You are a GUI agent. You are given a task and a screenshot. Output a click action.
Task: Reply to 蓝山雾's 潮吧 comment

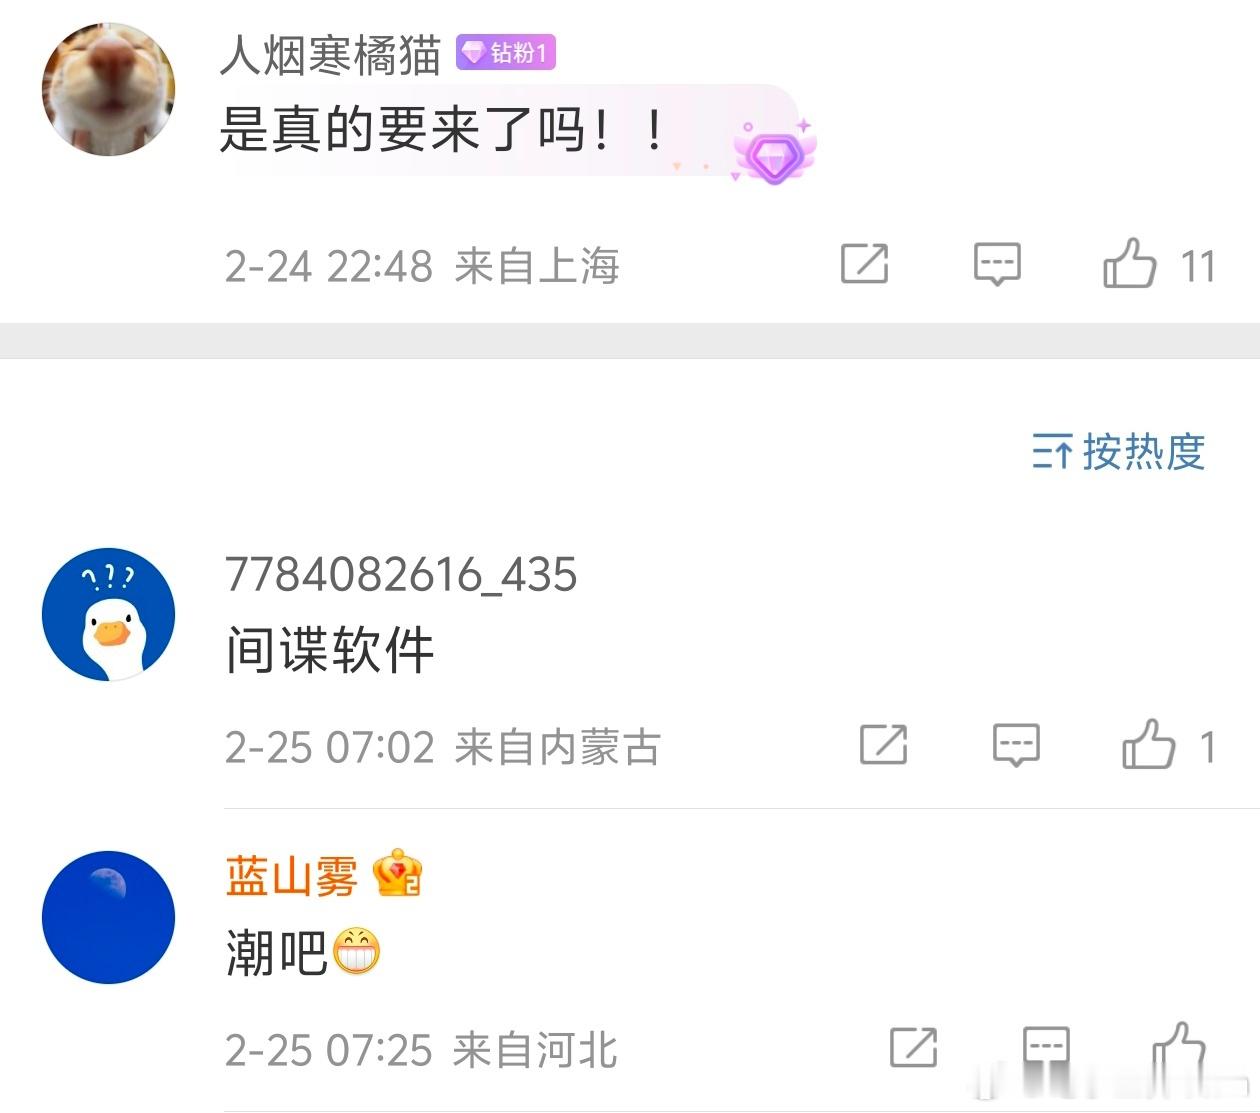coord(1047,1047)
